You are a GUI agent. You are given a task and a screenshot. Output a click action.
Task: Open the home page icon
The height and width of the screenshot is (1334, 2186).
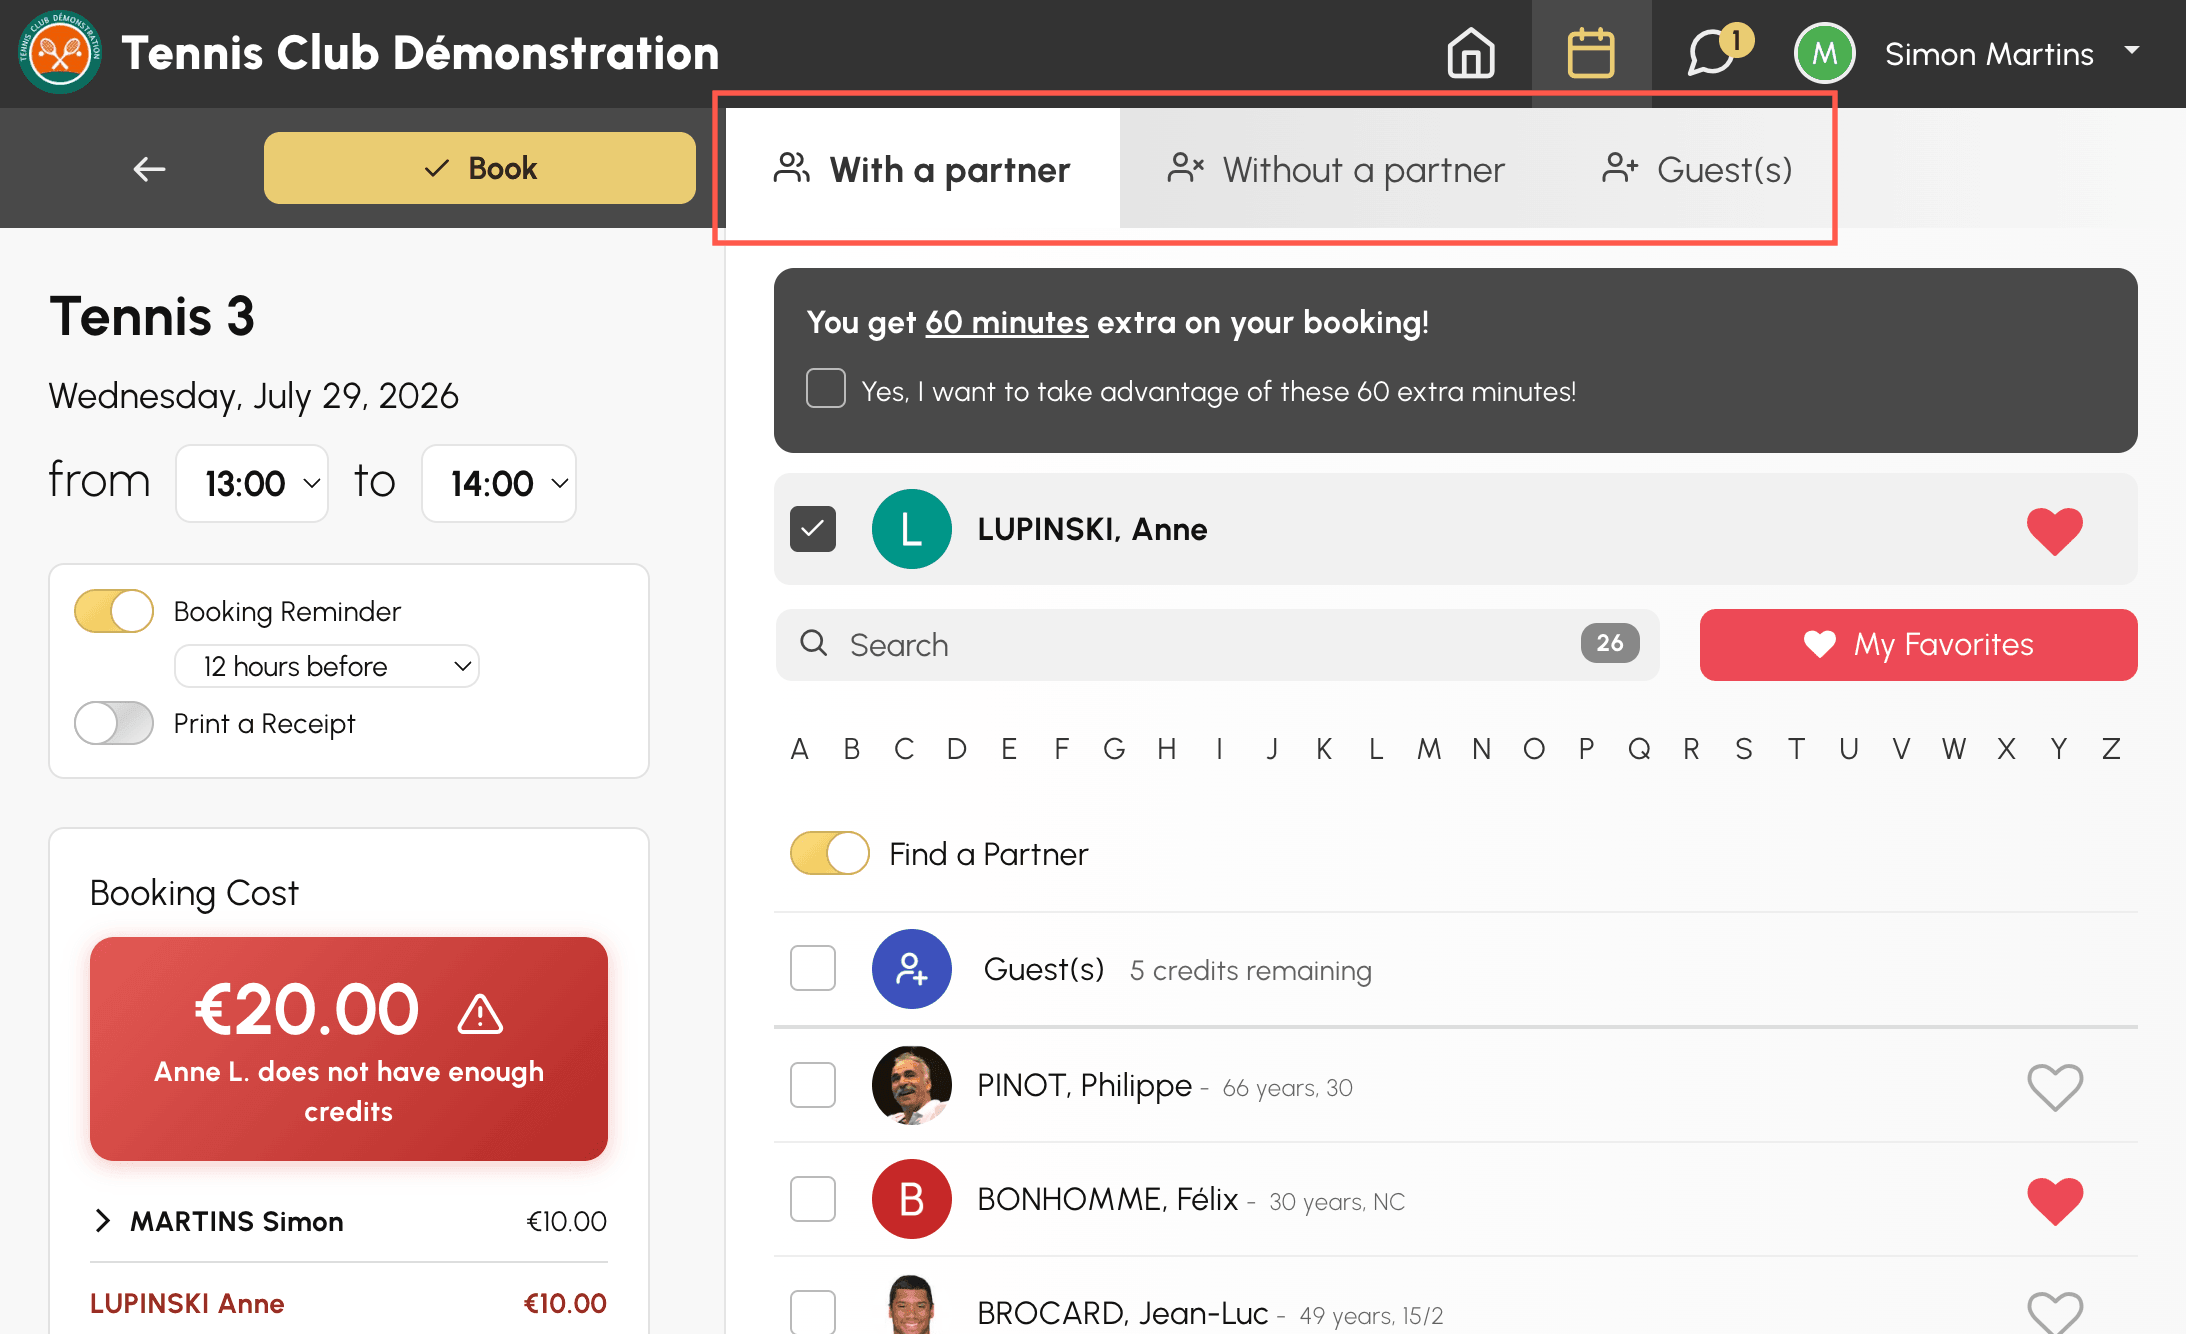[1471, 53]
